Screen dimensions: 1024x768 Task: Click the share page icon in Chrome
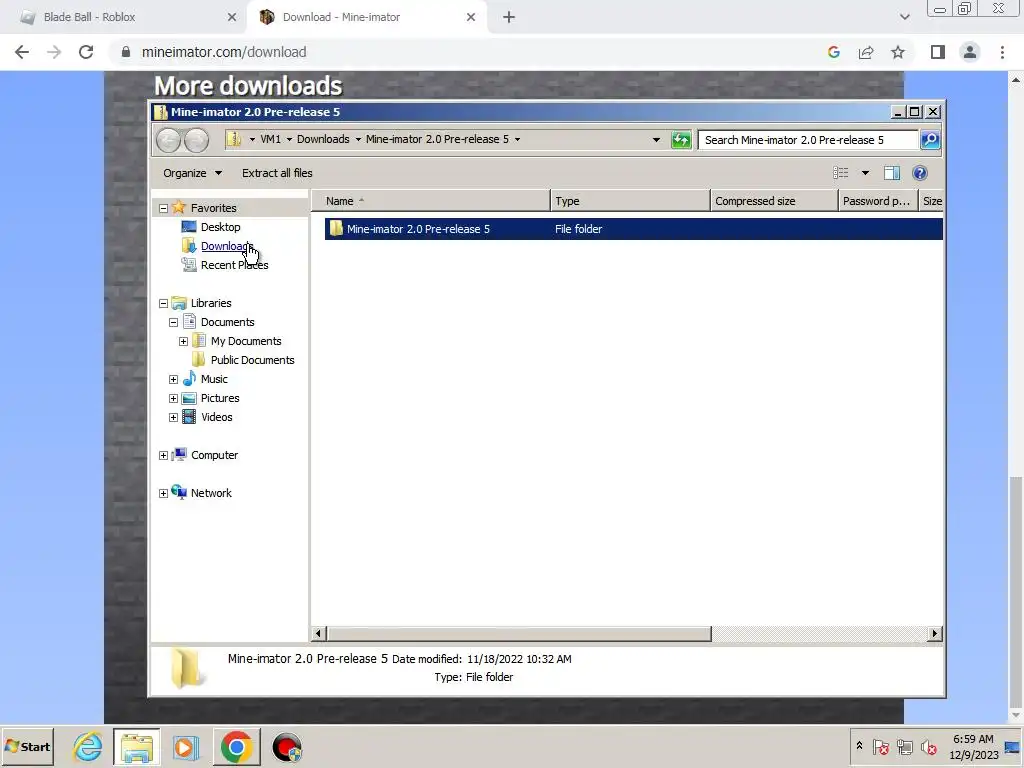866,52
